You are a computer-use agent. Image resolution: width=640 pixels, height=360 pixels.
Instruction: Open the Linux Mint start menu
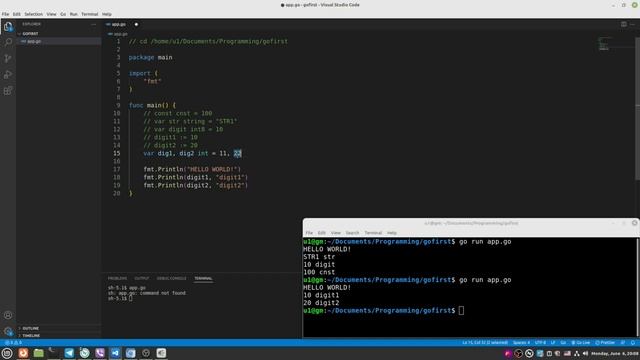tap(7, 353)
